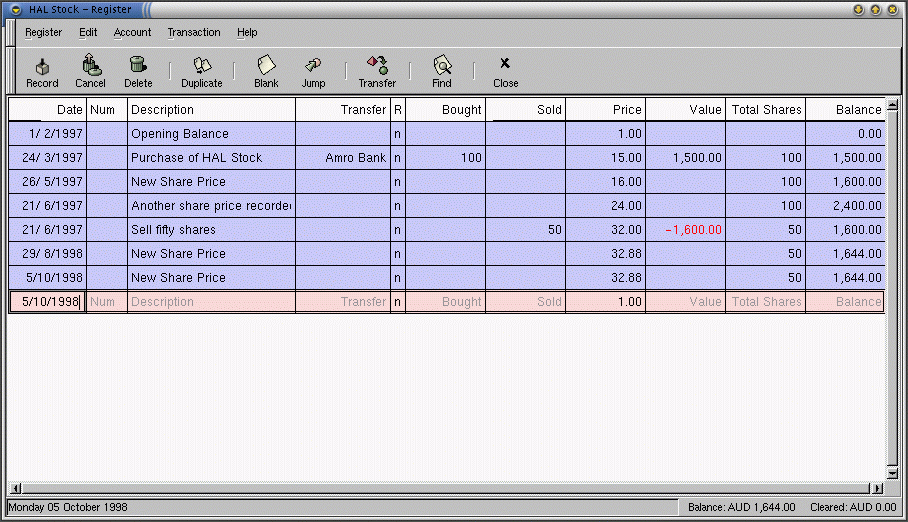Open the Transfer dialog from the toolbar
Screen dimensions: 908x522
(377, 65)
